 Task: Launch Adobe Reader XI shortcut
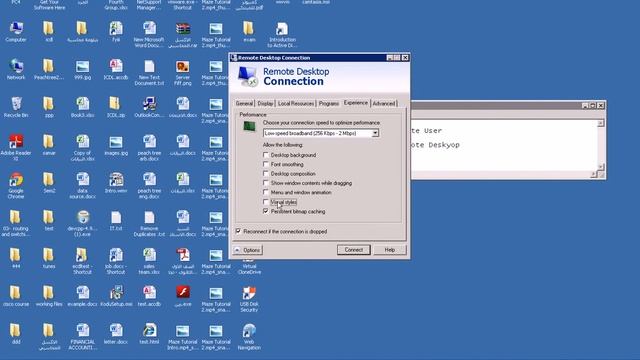coord(16,147)
